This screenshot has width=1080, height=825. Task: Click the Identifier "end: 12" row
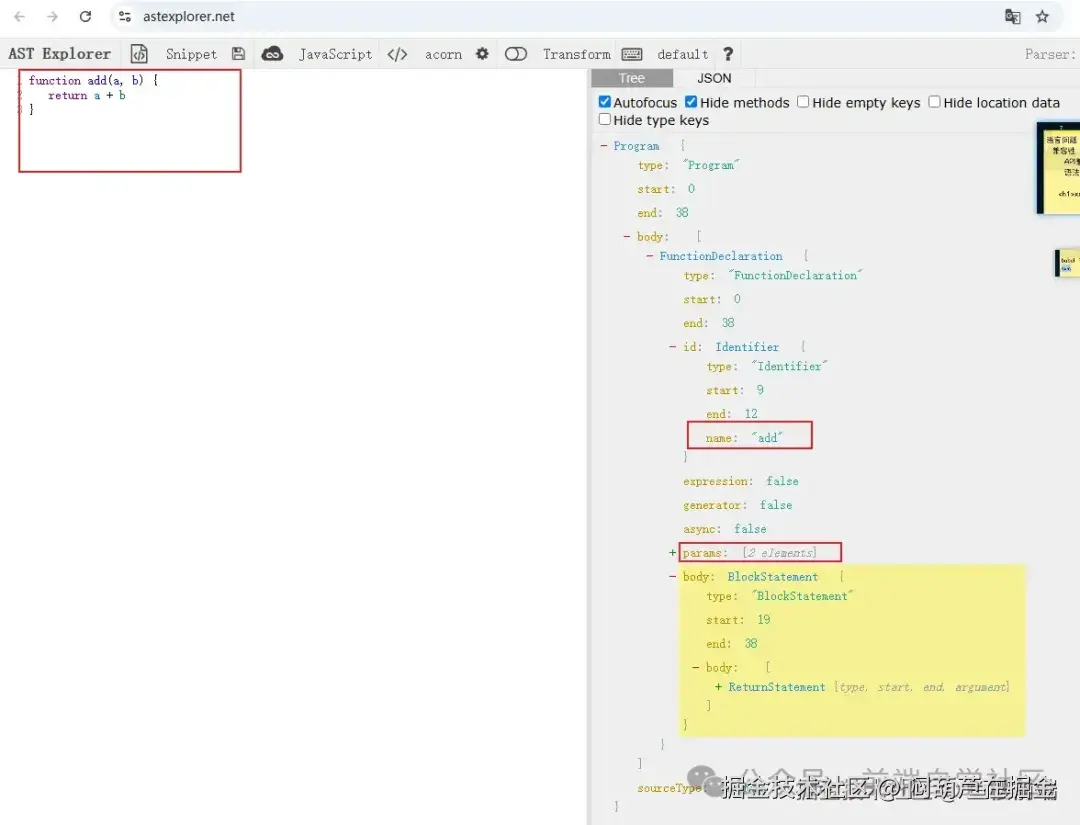click(x=731, y=414)
